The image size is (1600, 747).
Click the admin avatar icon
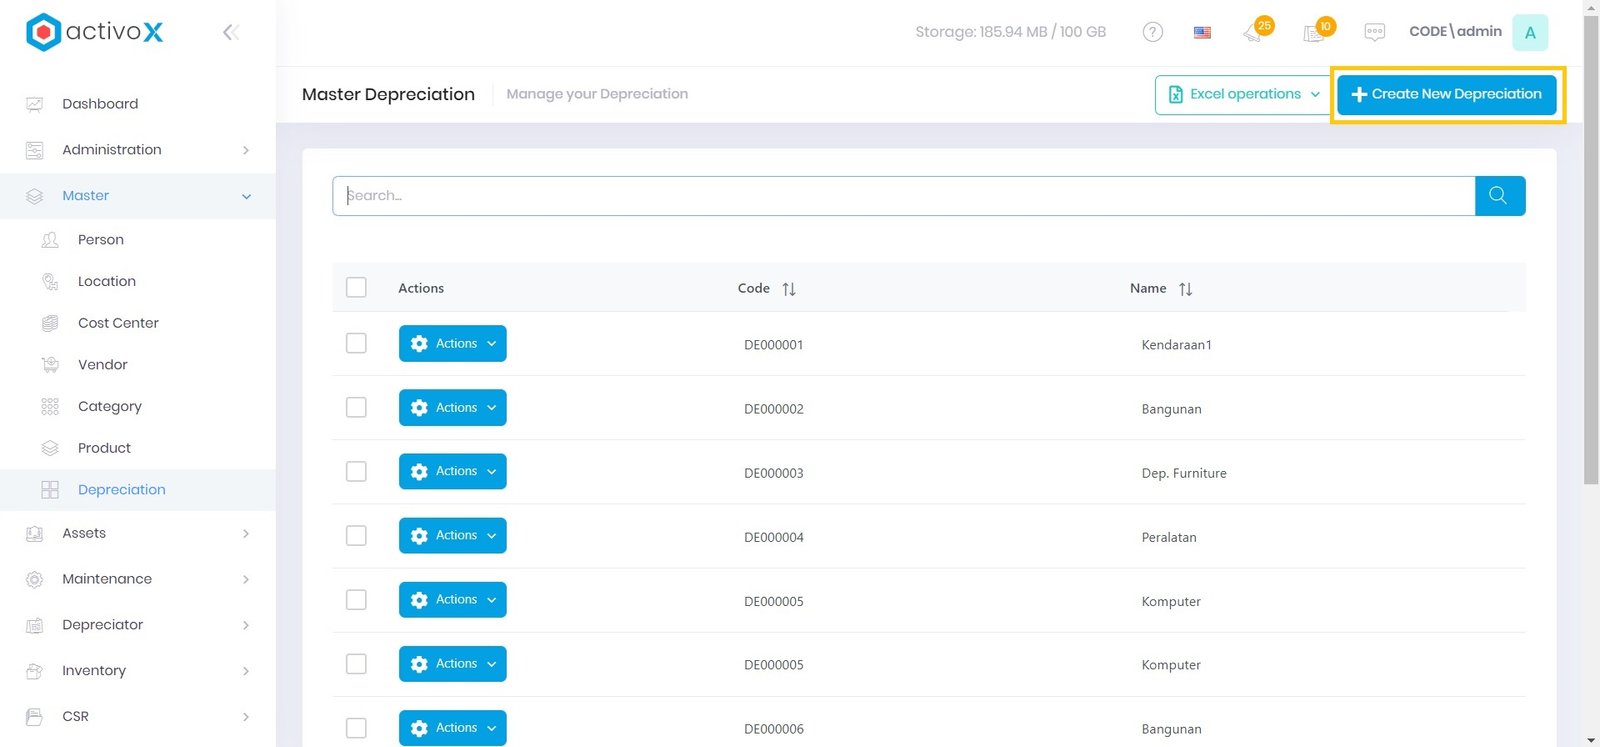point(1529,32)
